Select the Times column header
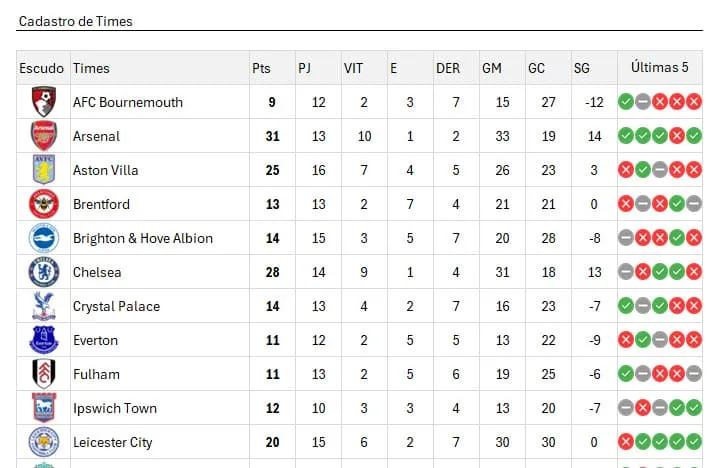 (x=91, y=68)
